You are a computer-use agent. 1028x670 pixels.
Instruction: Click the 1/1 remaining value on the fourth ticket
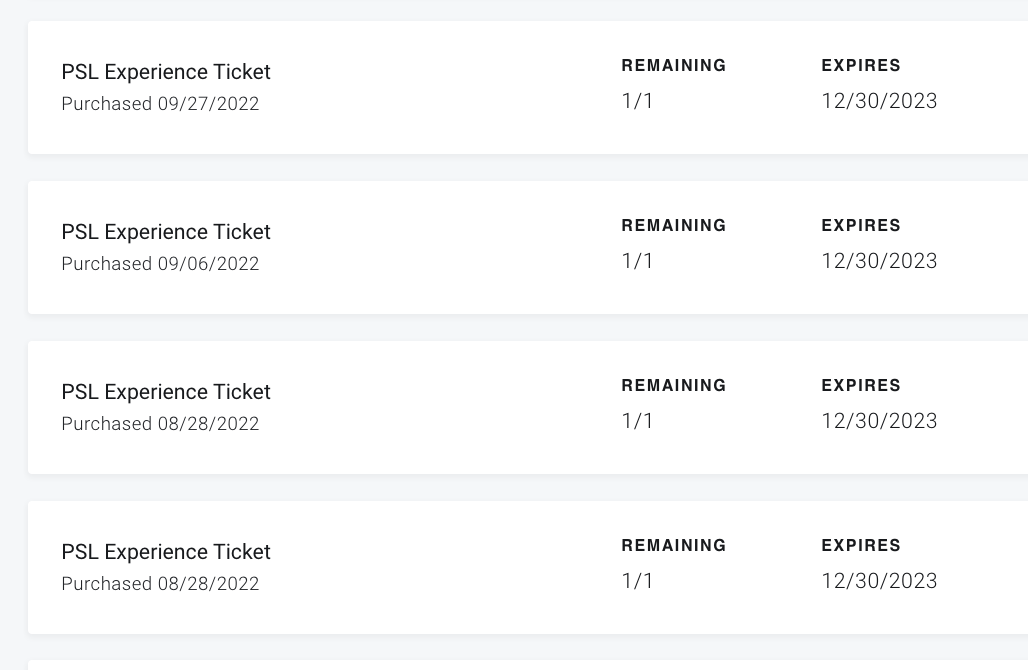pos(638,581)
